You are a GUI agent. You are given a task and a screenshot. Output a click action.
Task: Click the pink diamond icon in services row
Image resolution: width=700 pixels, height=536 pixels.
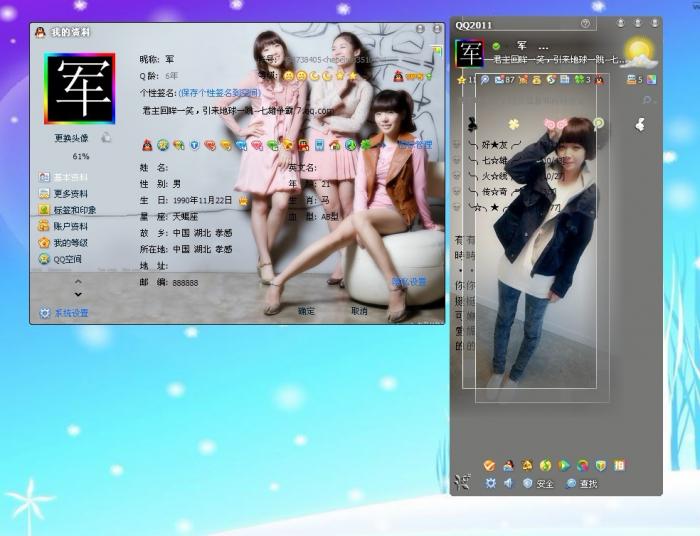[x=257, y=145]
